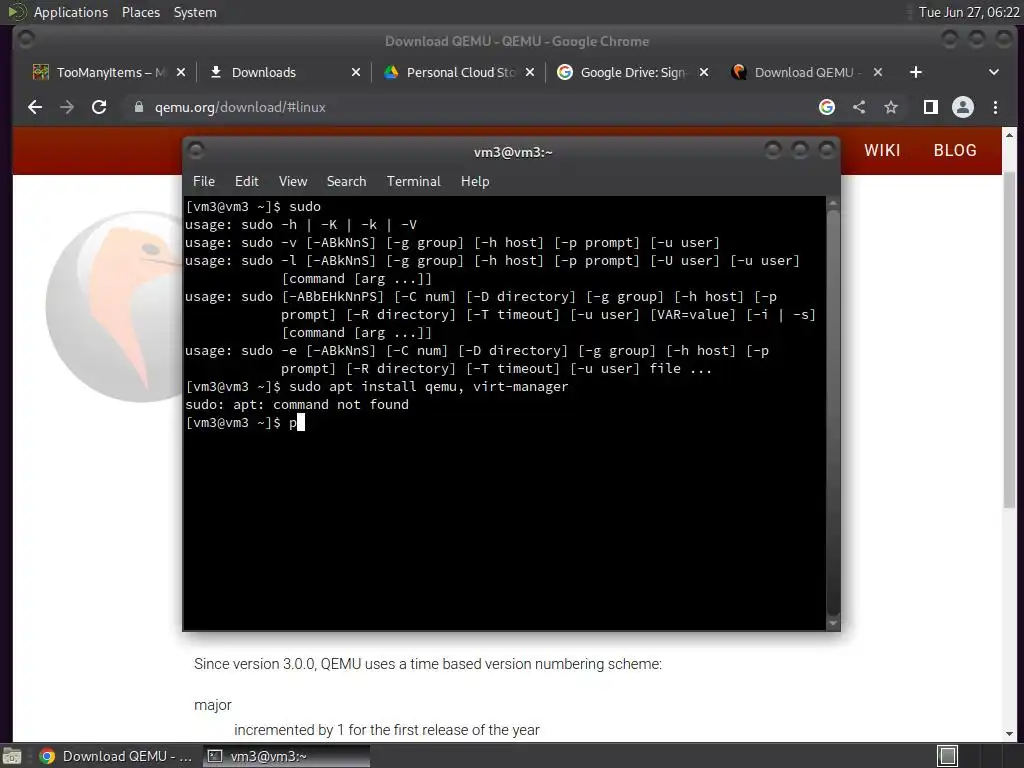The width and height of the screenshot is (1024, 768).
Task: Open System menu in top panel
Action: (x=195, y=12)
